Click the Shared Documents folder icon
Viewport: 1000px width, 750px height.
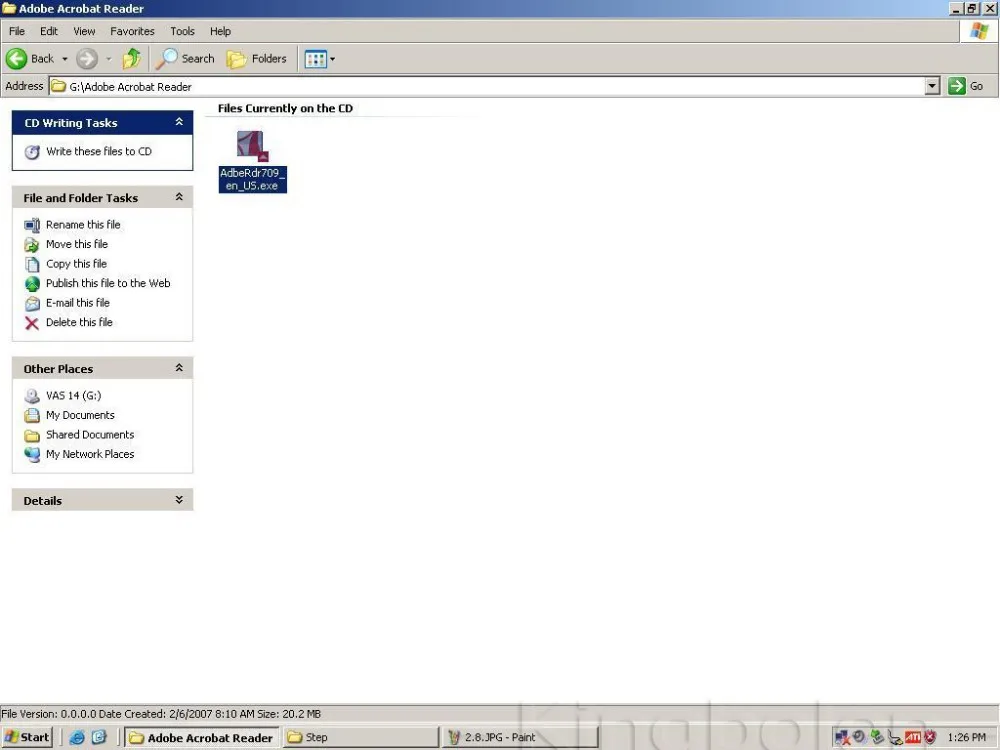pyautogui.click(x=32, y=436)
